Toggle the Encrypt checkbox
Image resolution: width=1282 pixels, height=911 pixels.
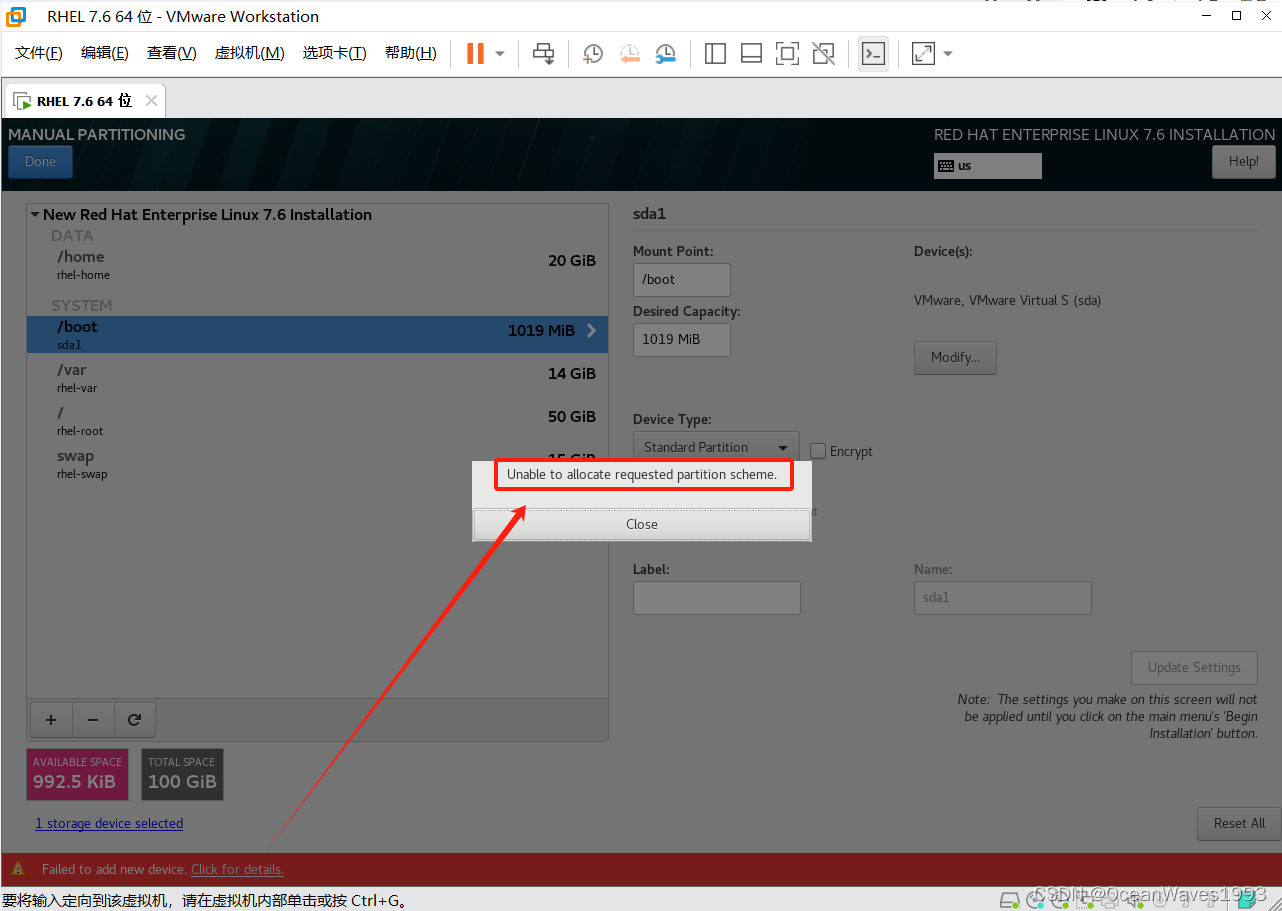tap(818, 451)
